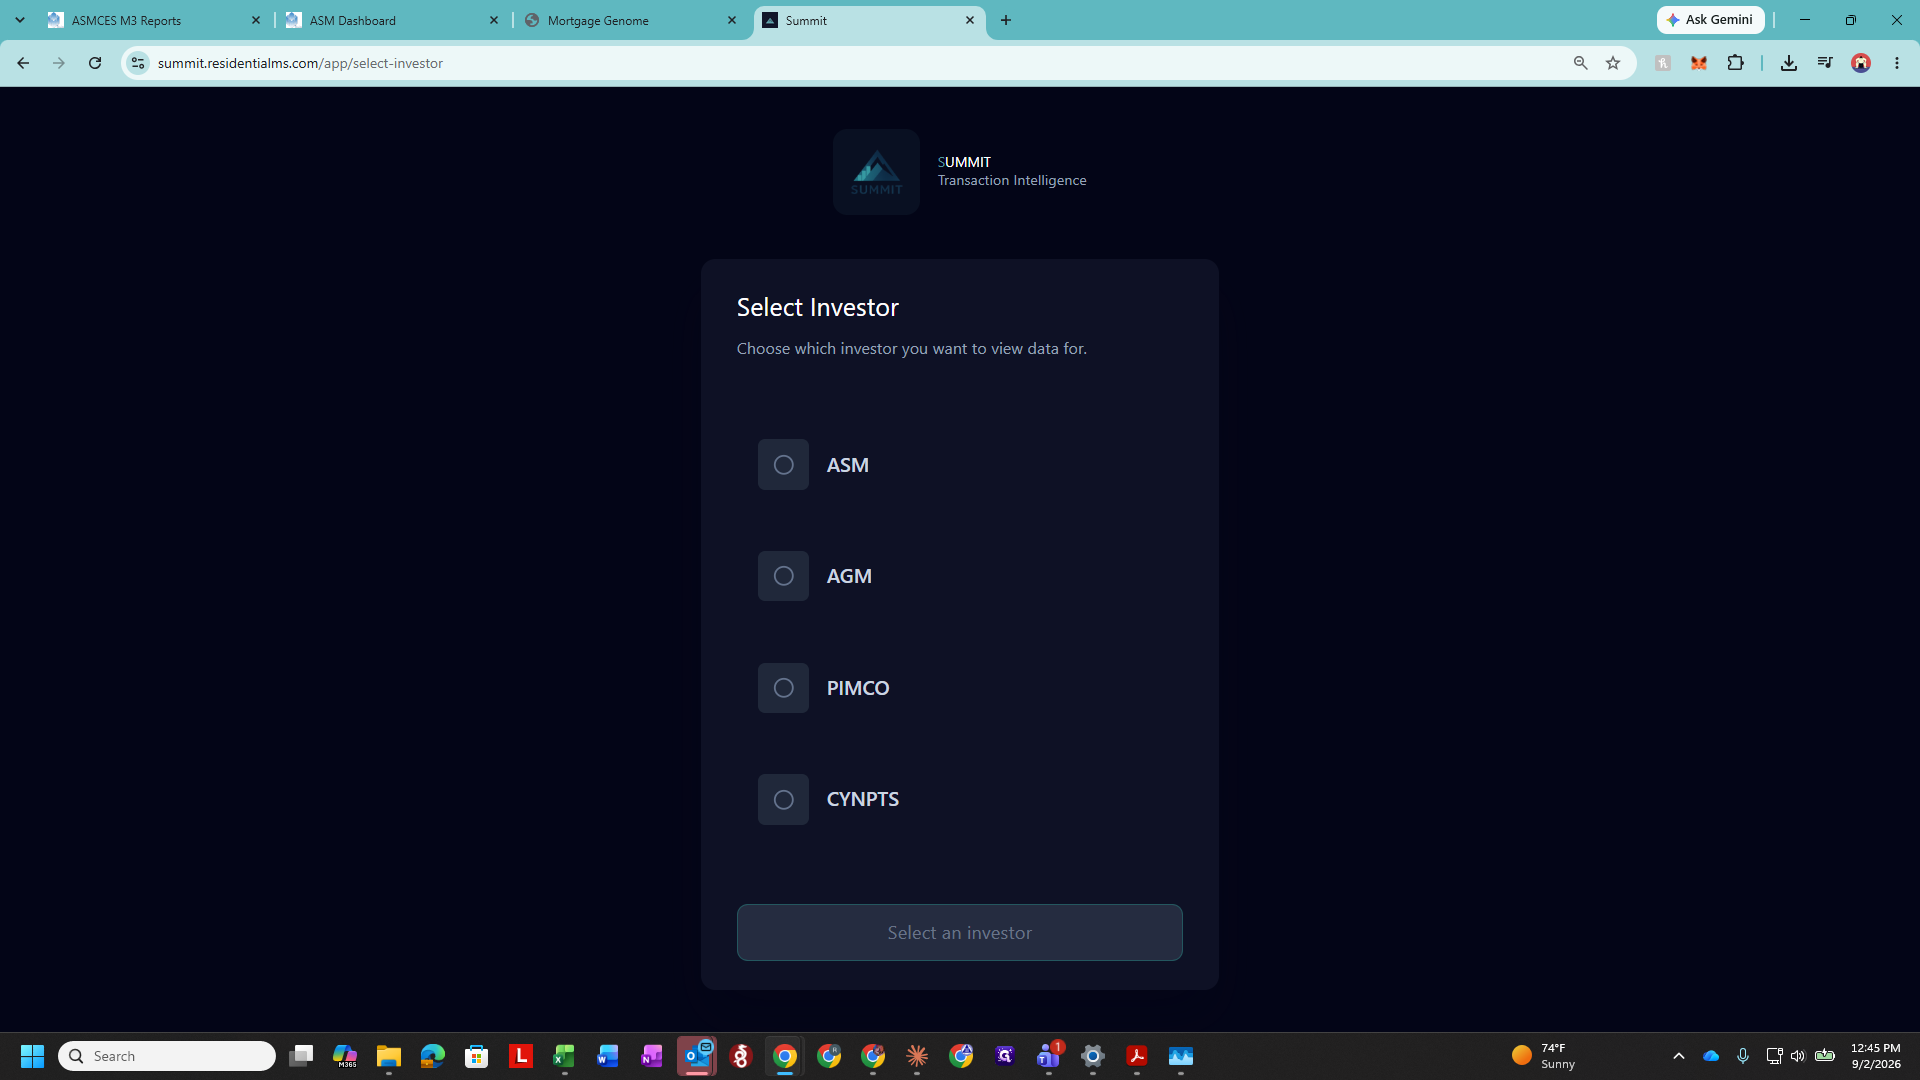Open the Honey extension icon
This screenshot has width=1920, height=1080.
[1663, 63]
